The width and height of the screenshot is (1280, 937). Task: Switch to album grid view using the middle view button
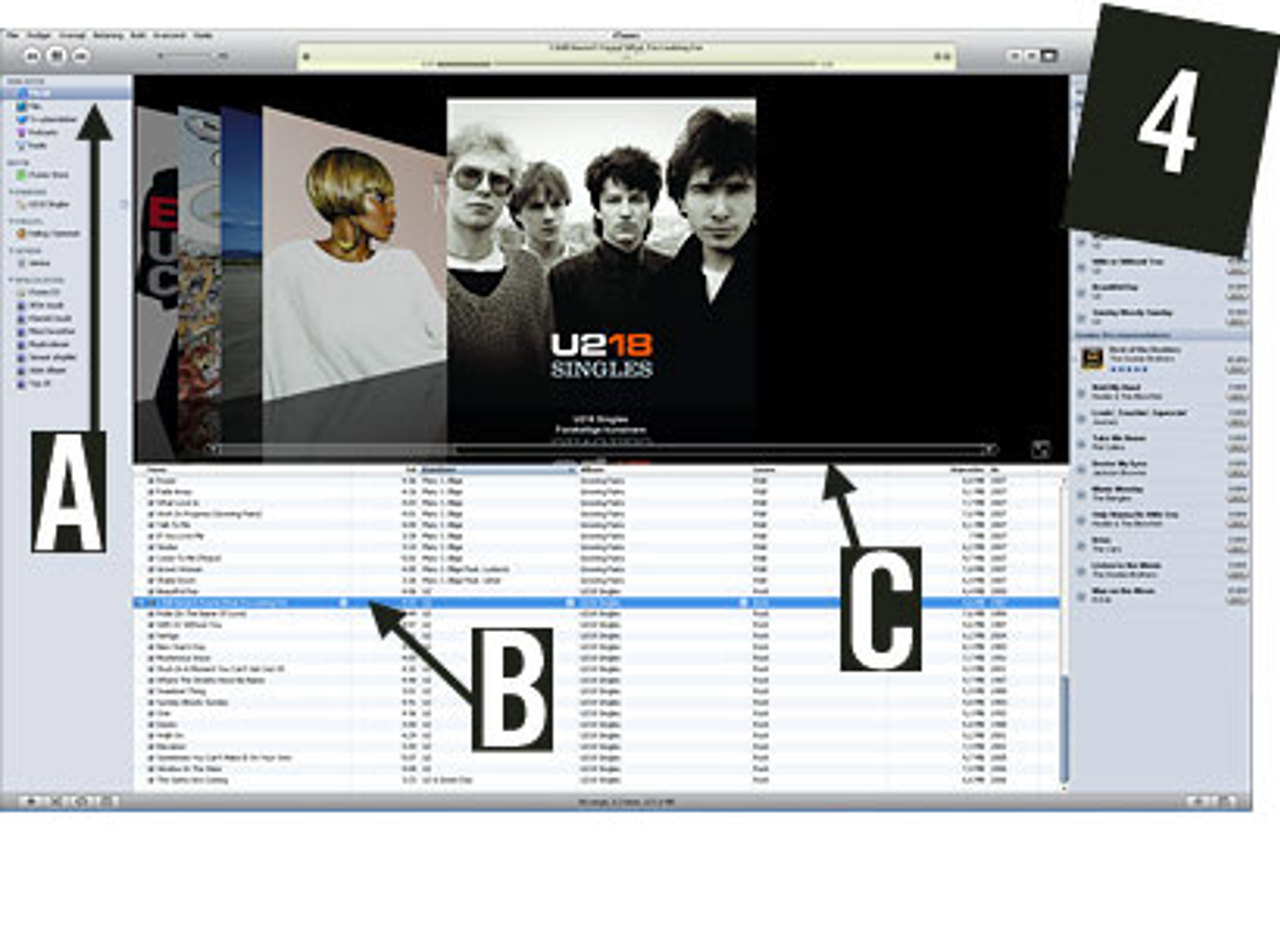coord(1030,56)
